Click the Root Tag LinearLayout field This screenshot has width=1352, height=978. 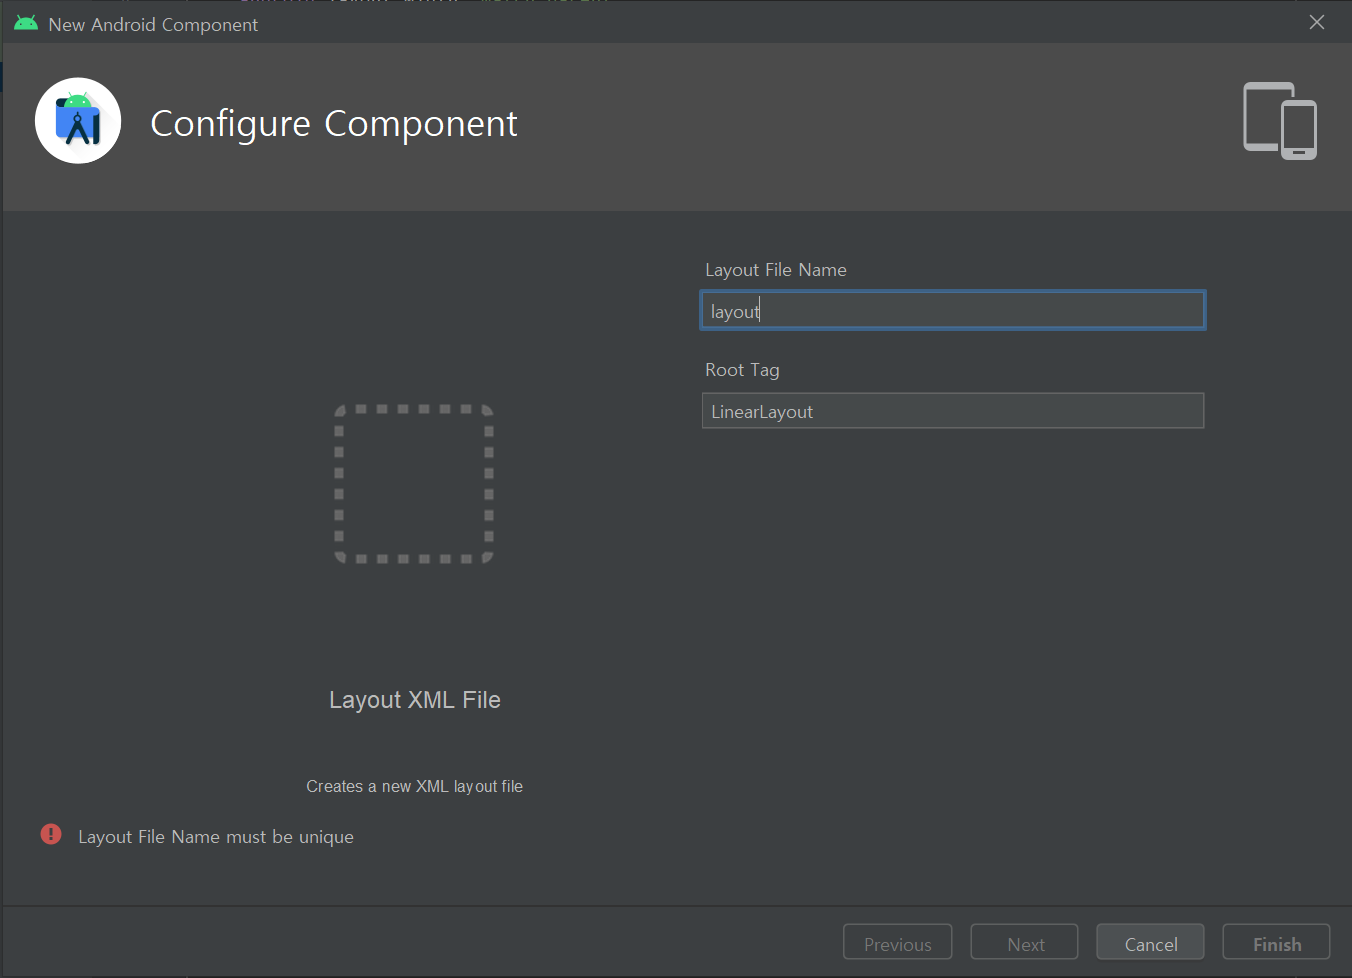point(953,411)
